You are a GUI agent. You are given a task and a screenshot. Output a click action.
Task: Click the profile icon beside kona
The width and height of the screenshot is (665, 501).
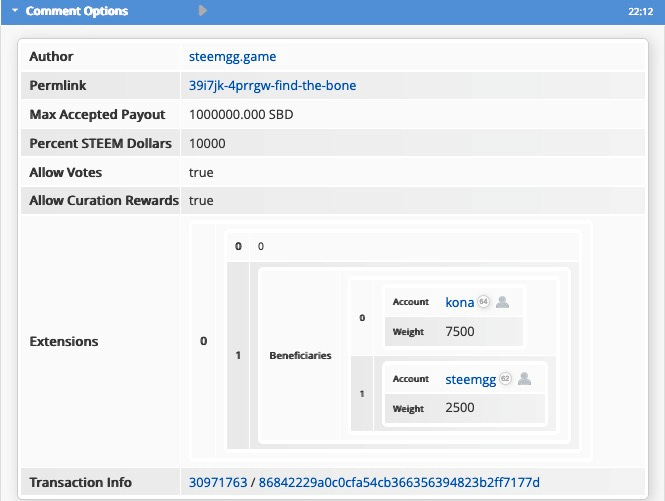point(503,302)
